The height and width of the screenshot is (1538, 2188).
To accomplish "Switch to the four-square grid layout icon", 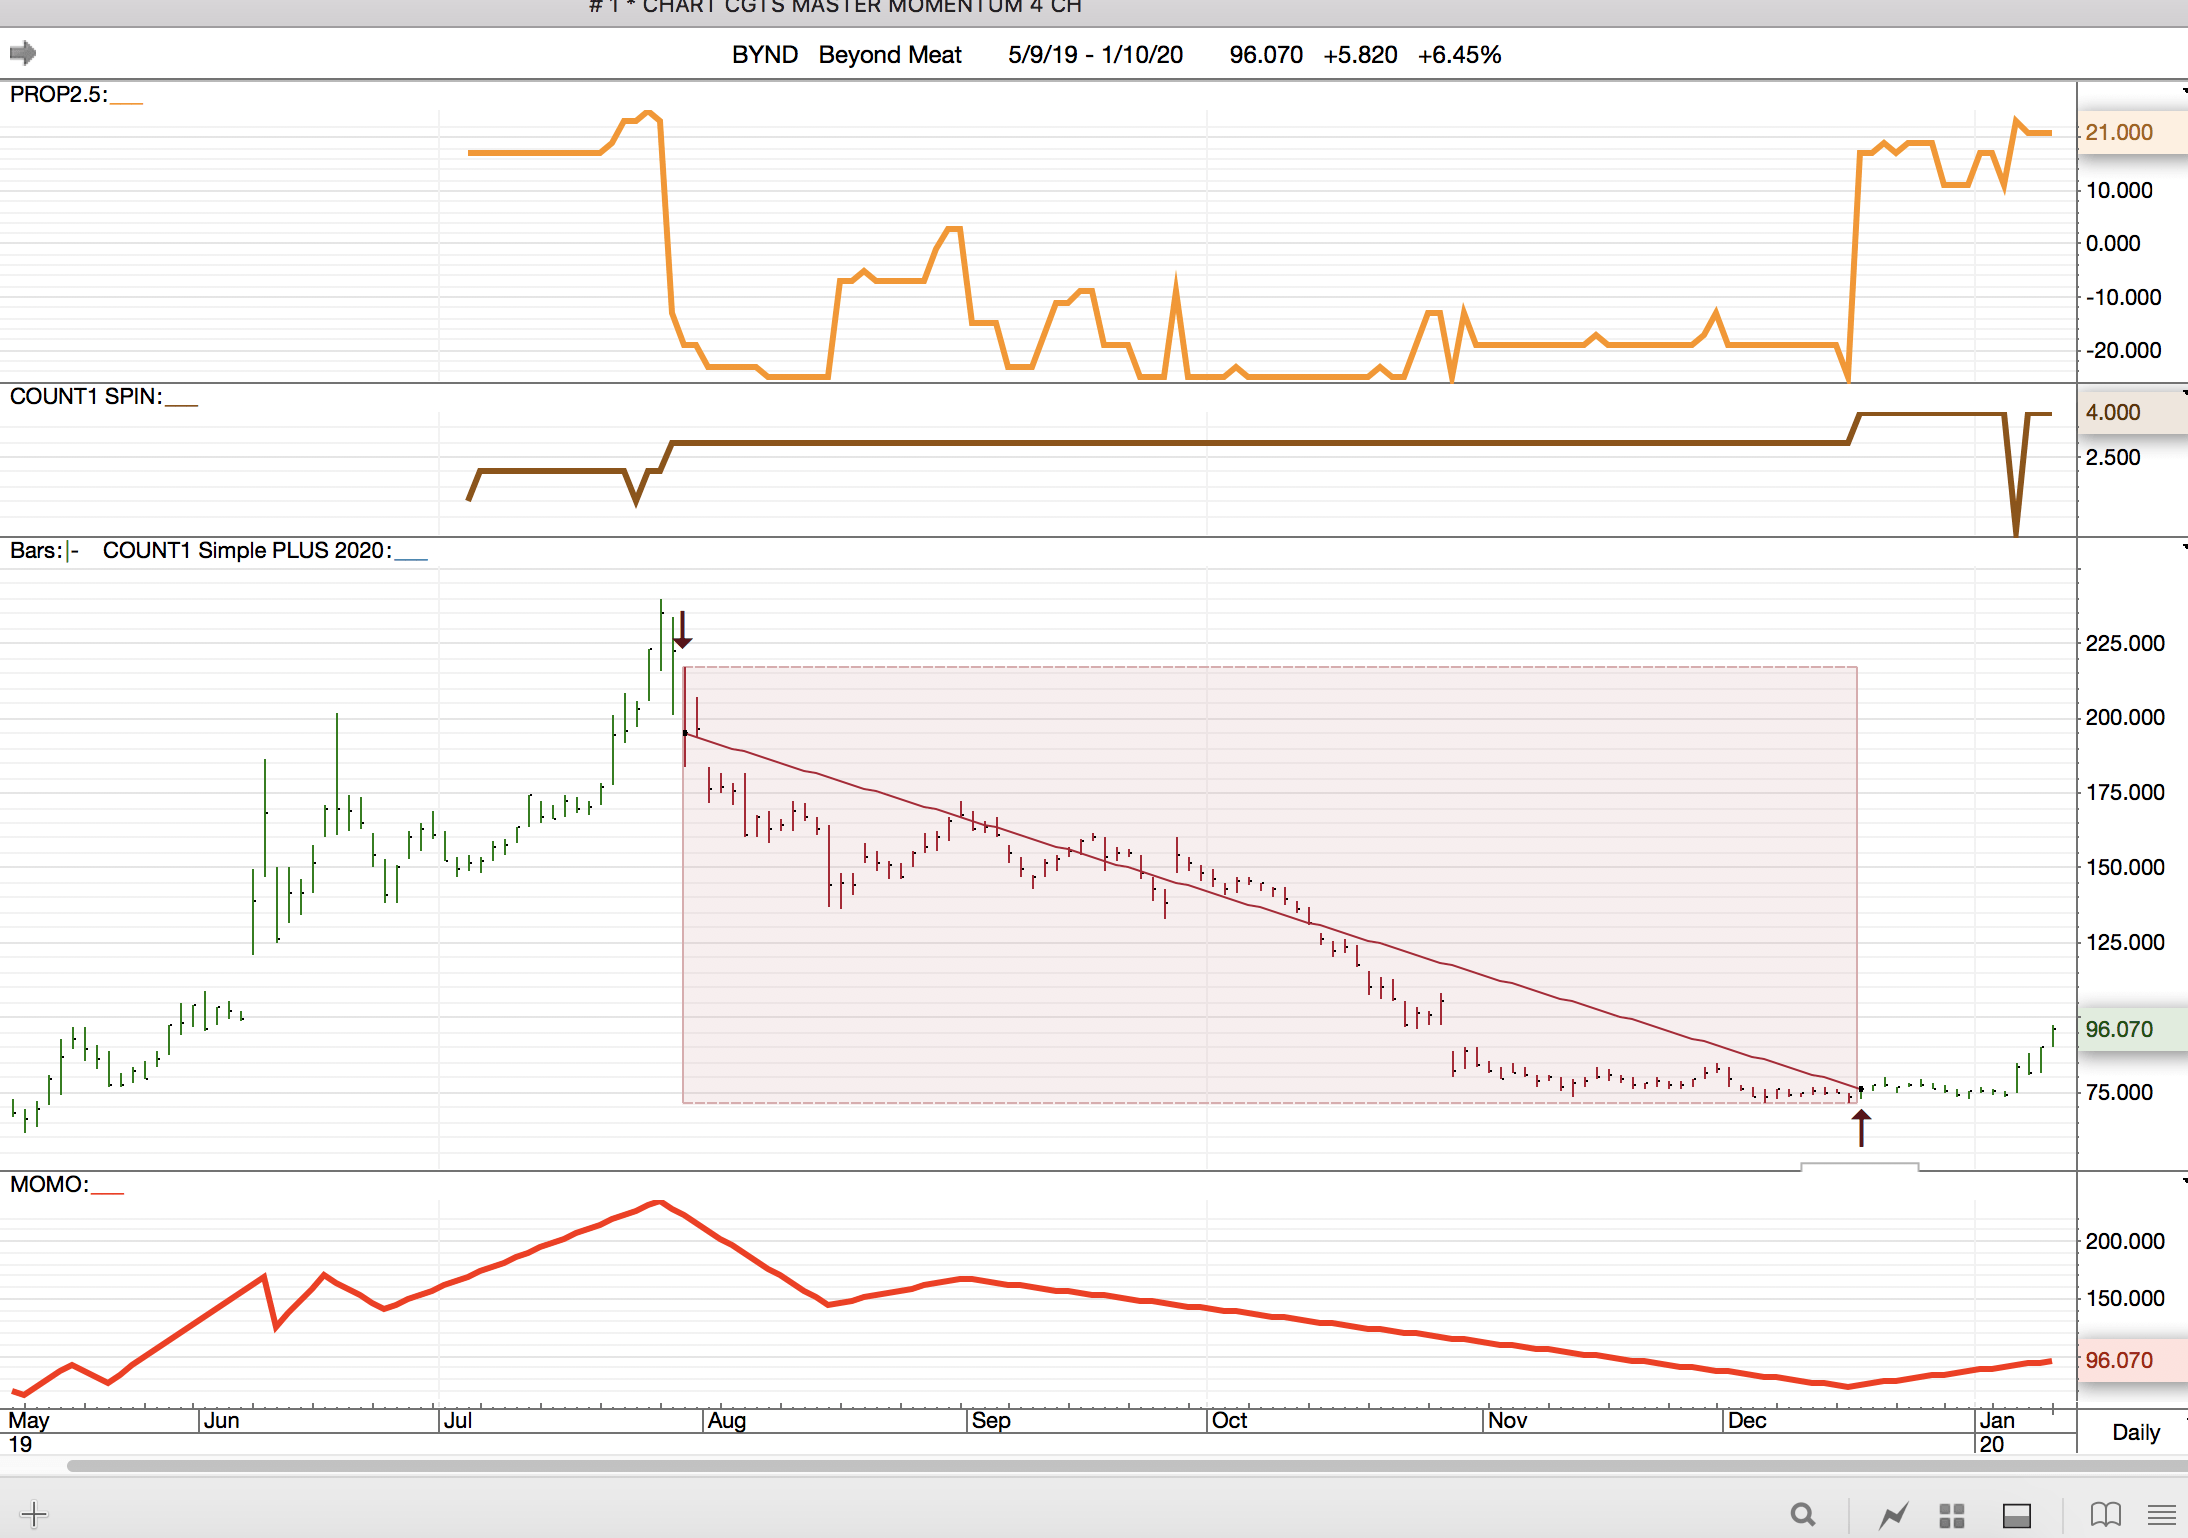I will 1952,1515.
